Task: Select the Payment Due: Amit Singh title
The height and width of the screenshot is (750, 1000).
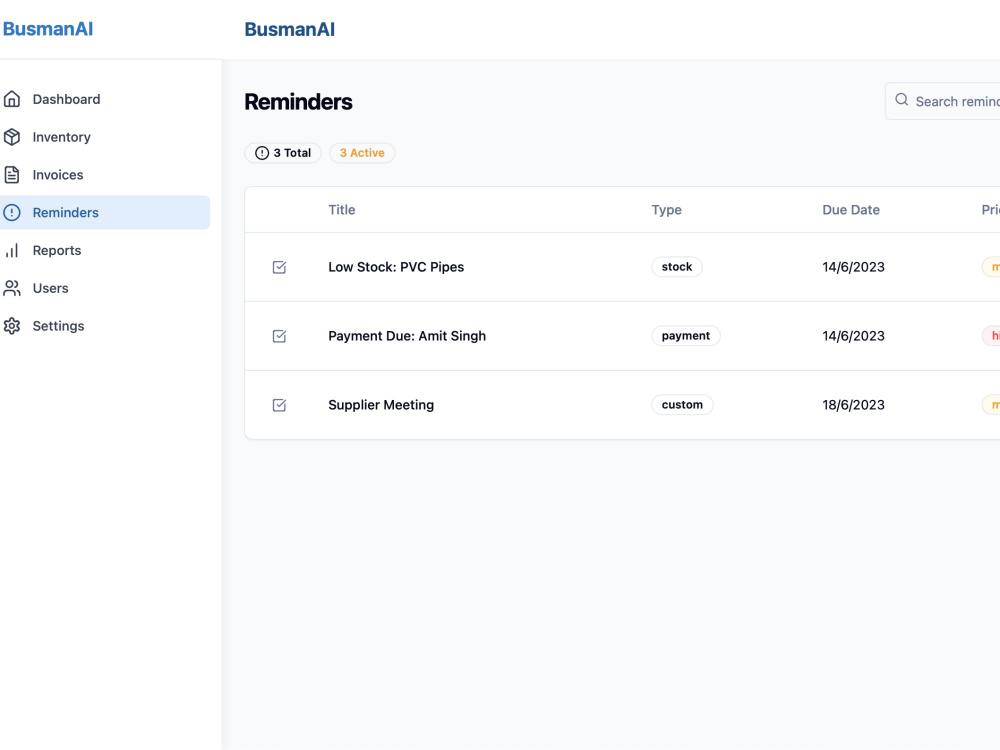Action: coord(407,336)
